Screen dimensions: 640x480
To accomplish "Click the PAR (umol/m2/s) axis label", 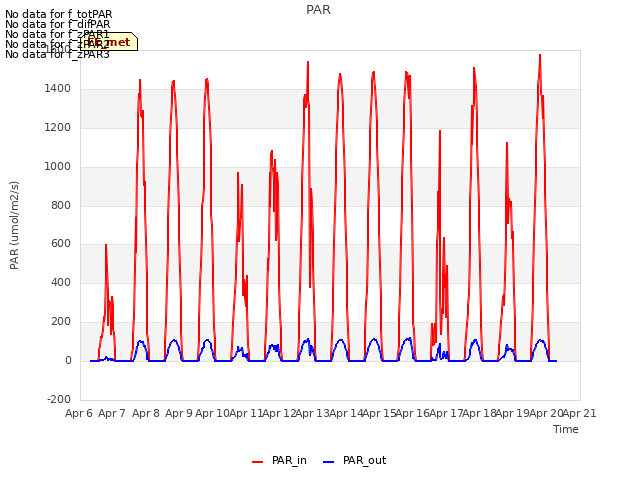I will click(x=14, y=225).
